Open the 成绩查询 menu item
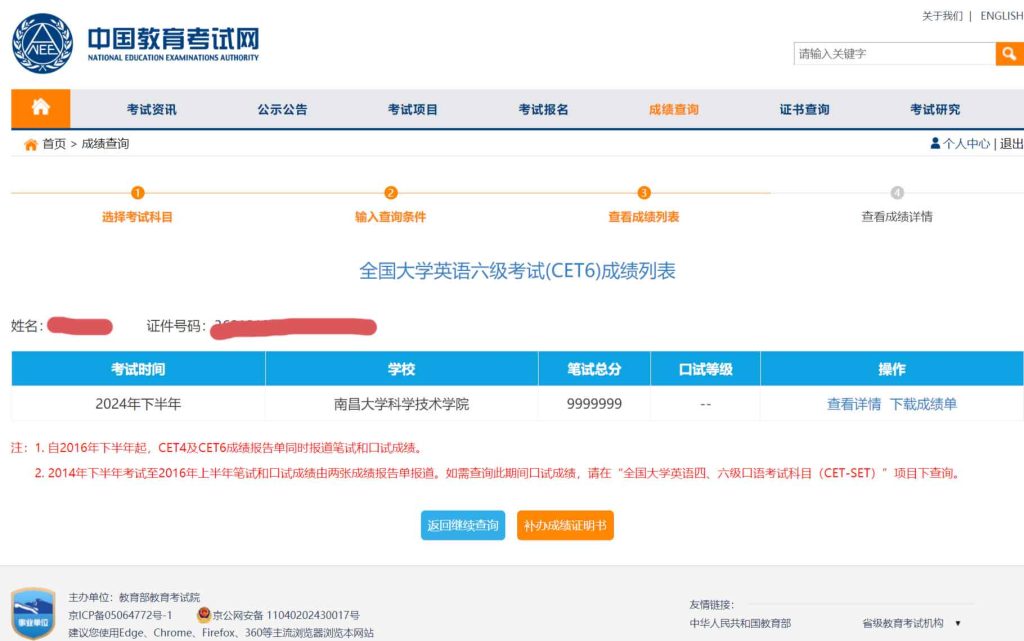 click(674, 109)
